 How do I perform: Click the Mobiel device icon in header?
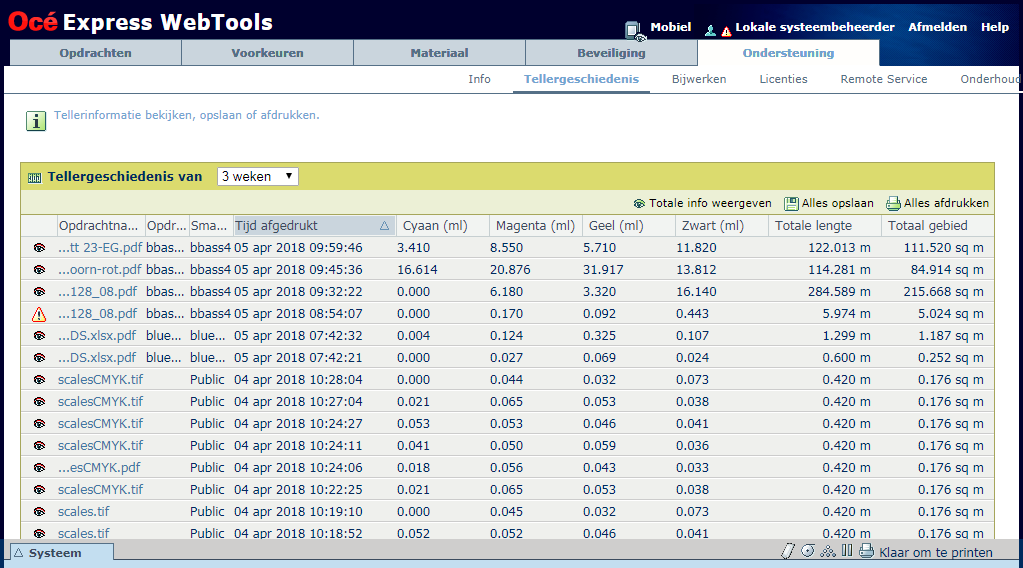tap(634, 30)
